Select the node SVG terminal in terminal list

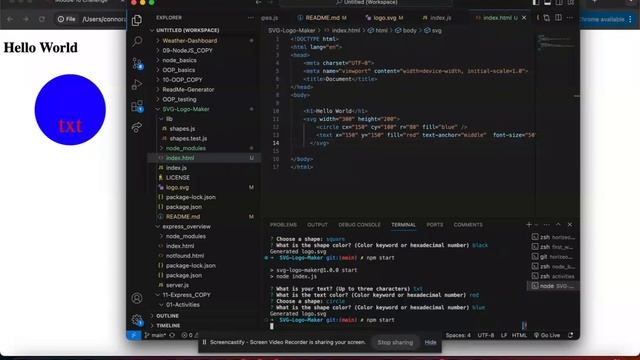(x=553, y=286)
